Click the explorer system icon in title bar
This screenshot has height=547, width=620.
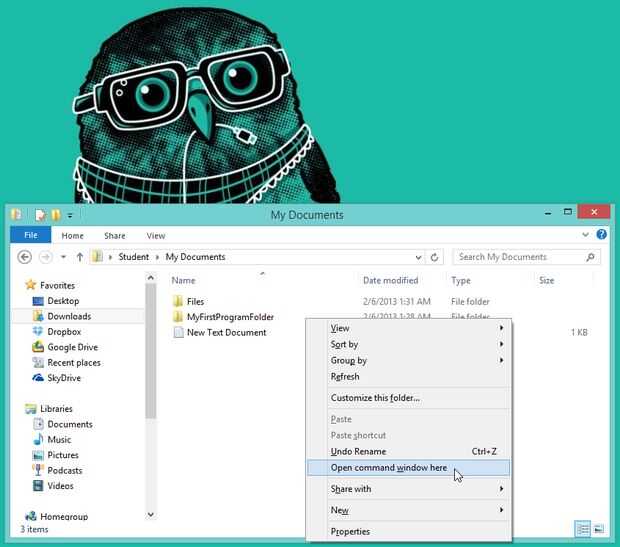16,214
